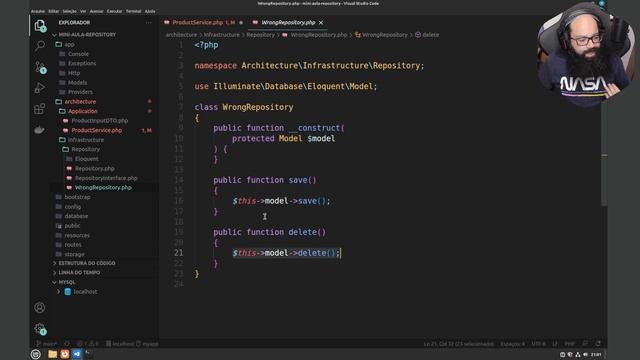Open the file manager icon in taskbar

point(53,354)
